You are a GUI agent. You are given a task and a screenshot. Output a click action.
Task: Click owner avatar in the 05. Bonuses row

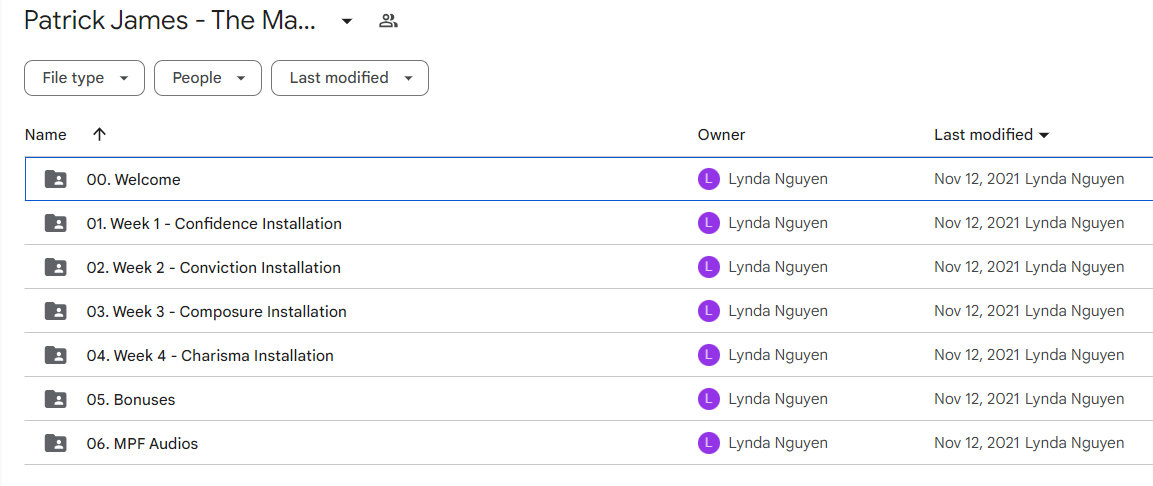click(708, 399)
